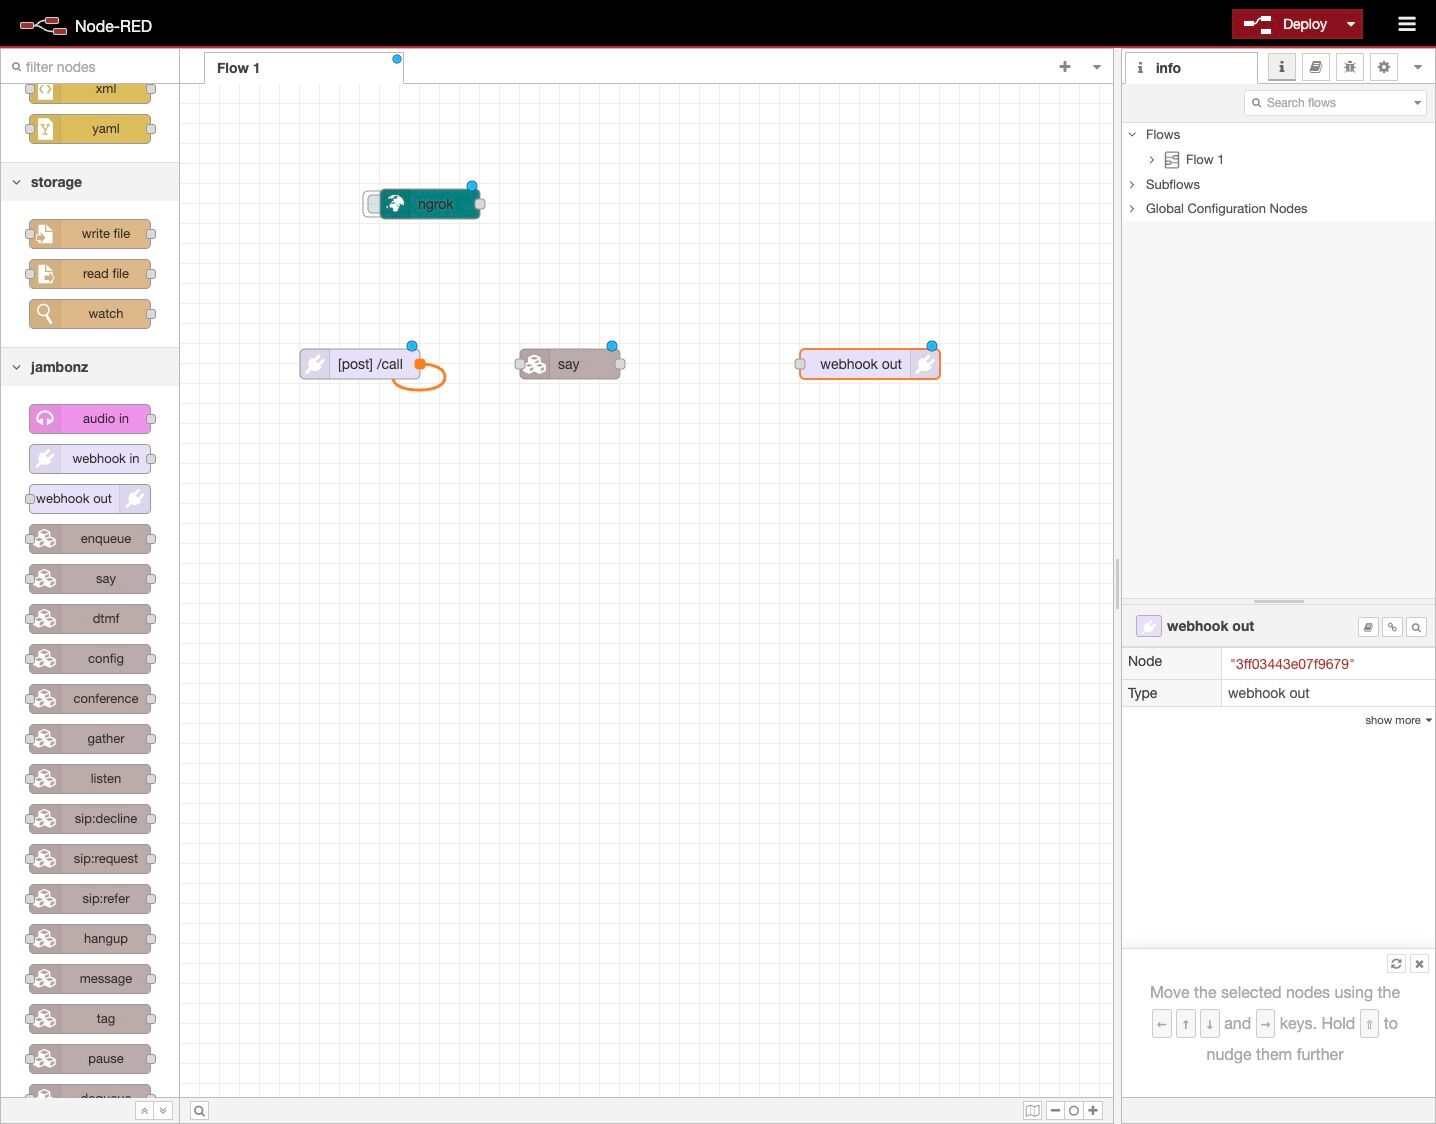Find webhook out node in workspace
The height and width of the screenshot is (1124, 1436).
(x=1416, y=627)
